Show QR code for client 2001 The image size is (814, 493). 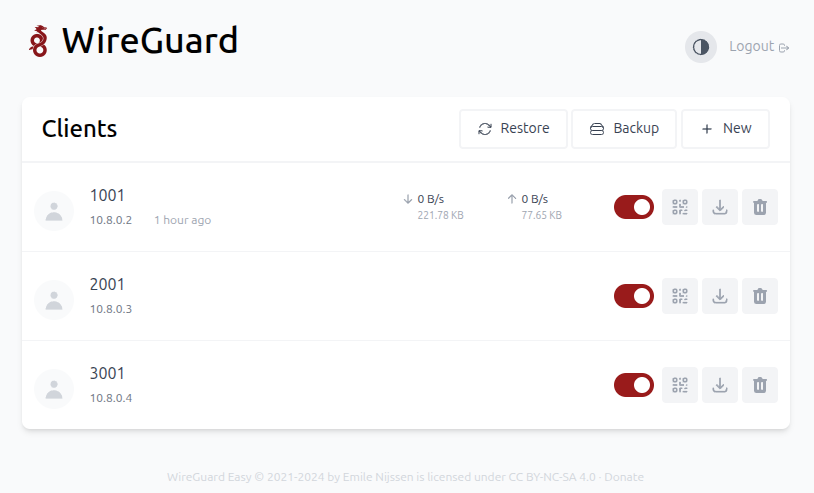pos(680,296)
